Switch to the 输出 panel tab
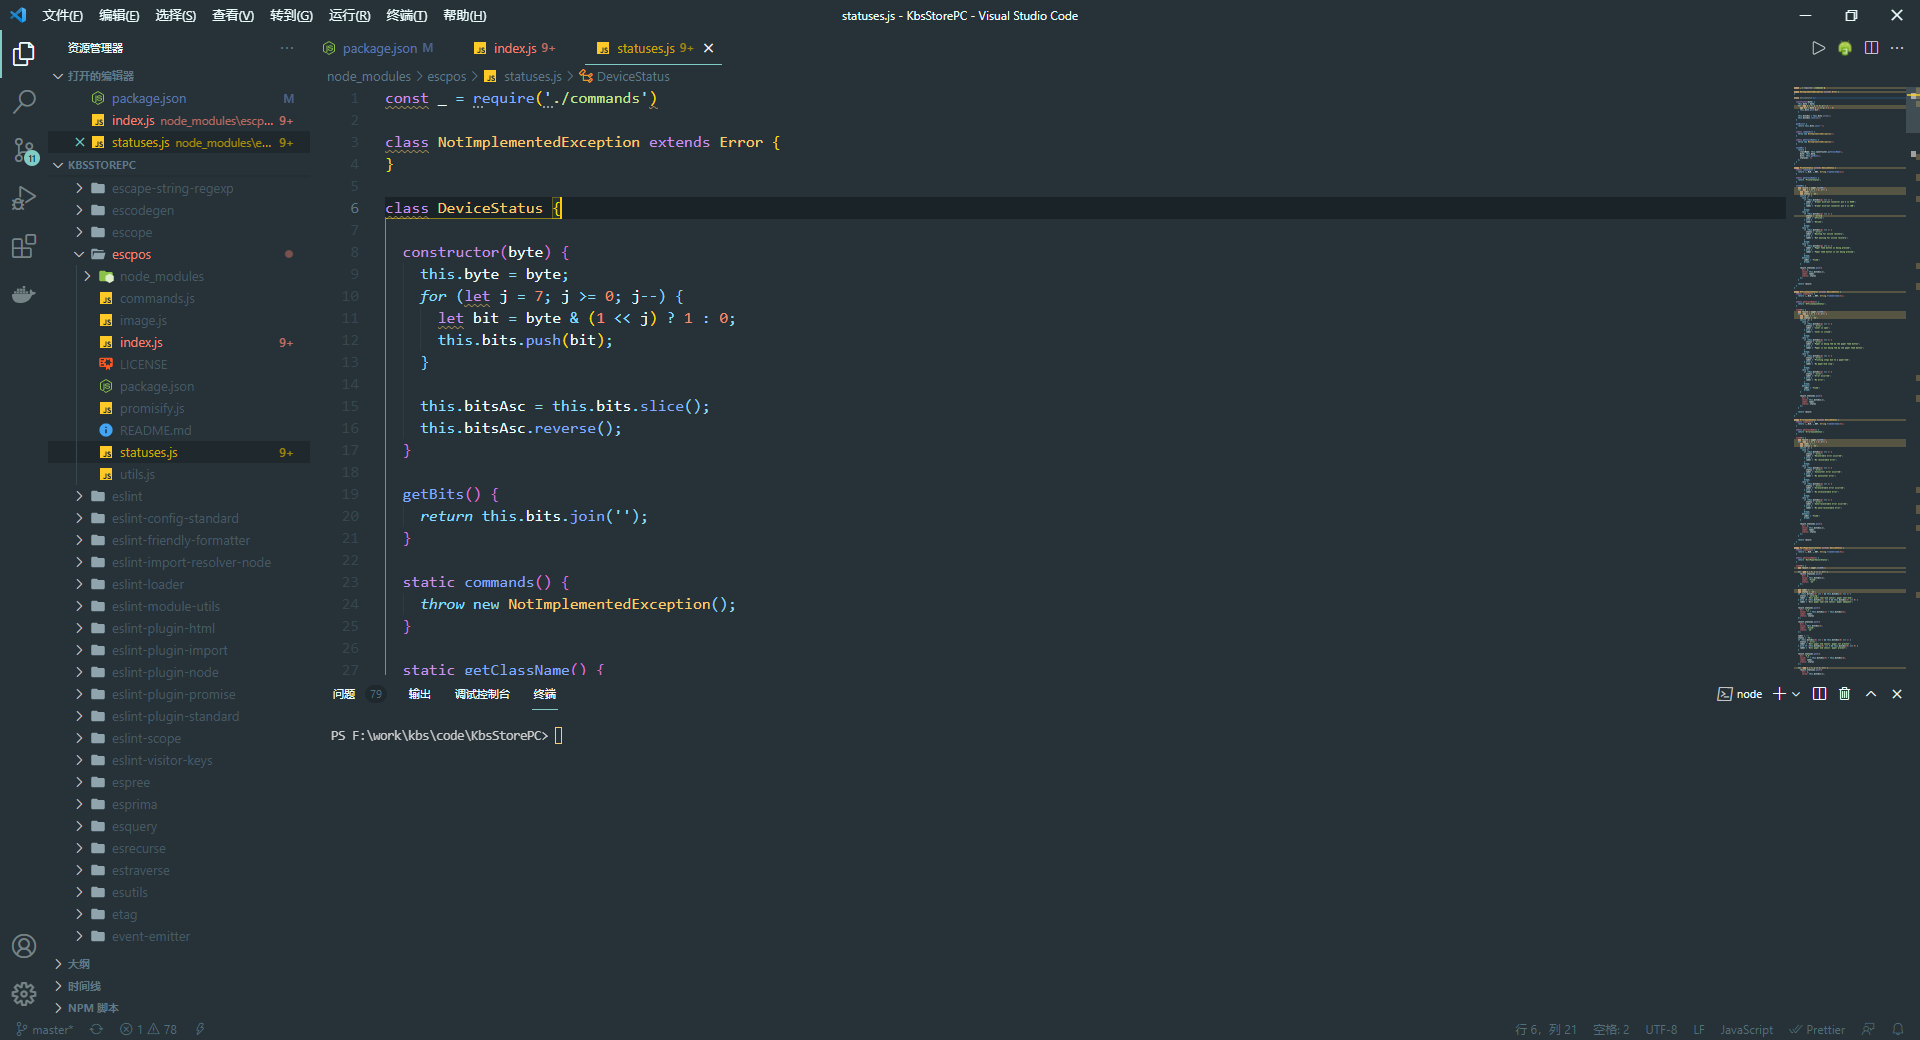 [419, 694]
